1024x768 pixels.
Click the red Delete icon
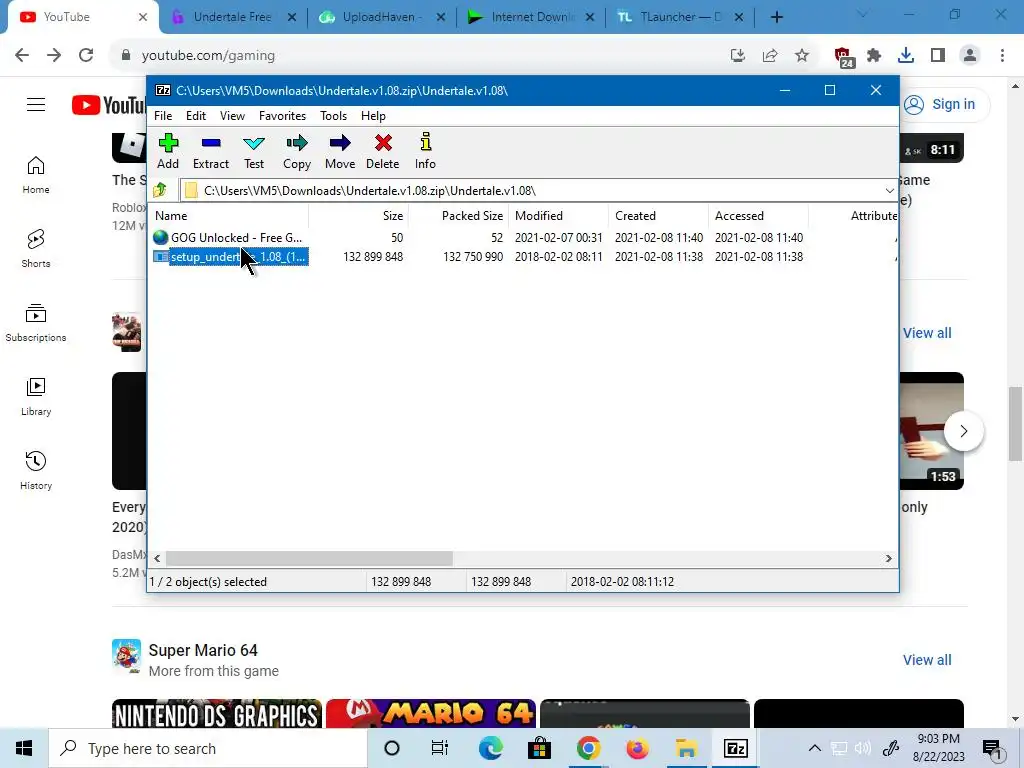pyautogui.click(x=383, y=152)
